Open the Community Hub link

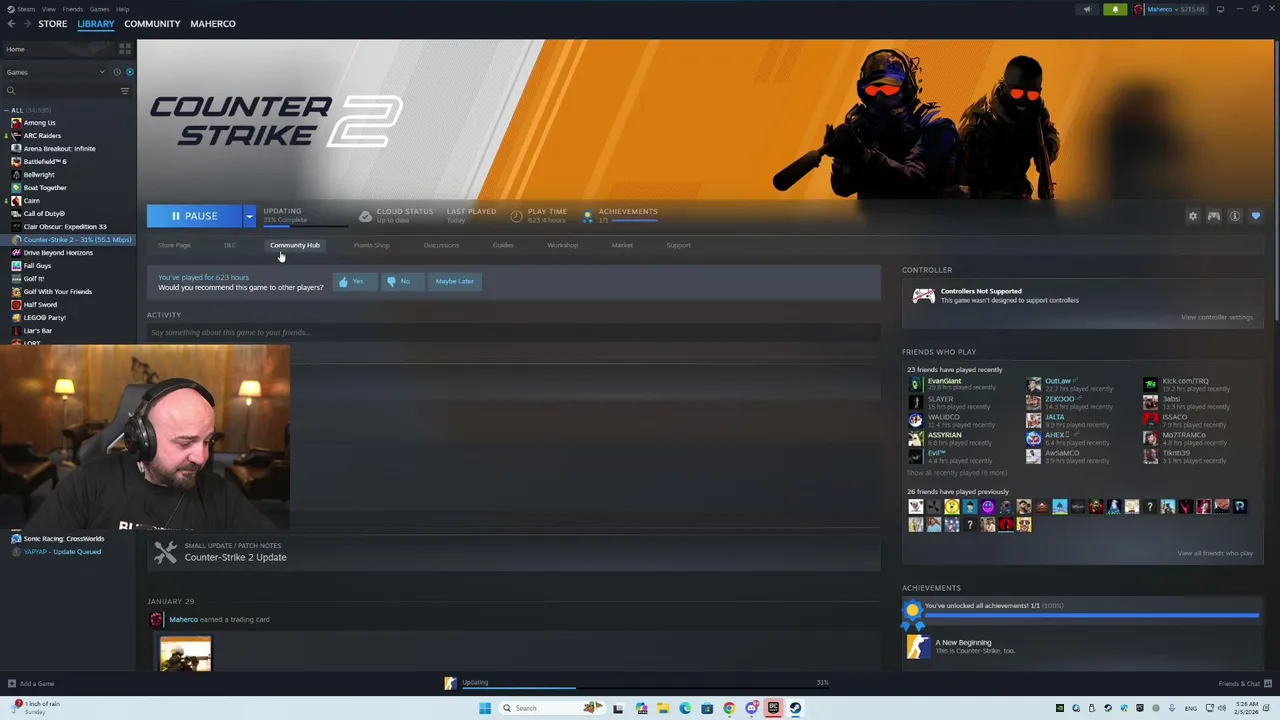pos(295,245)
